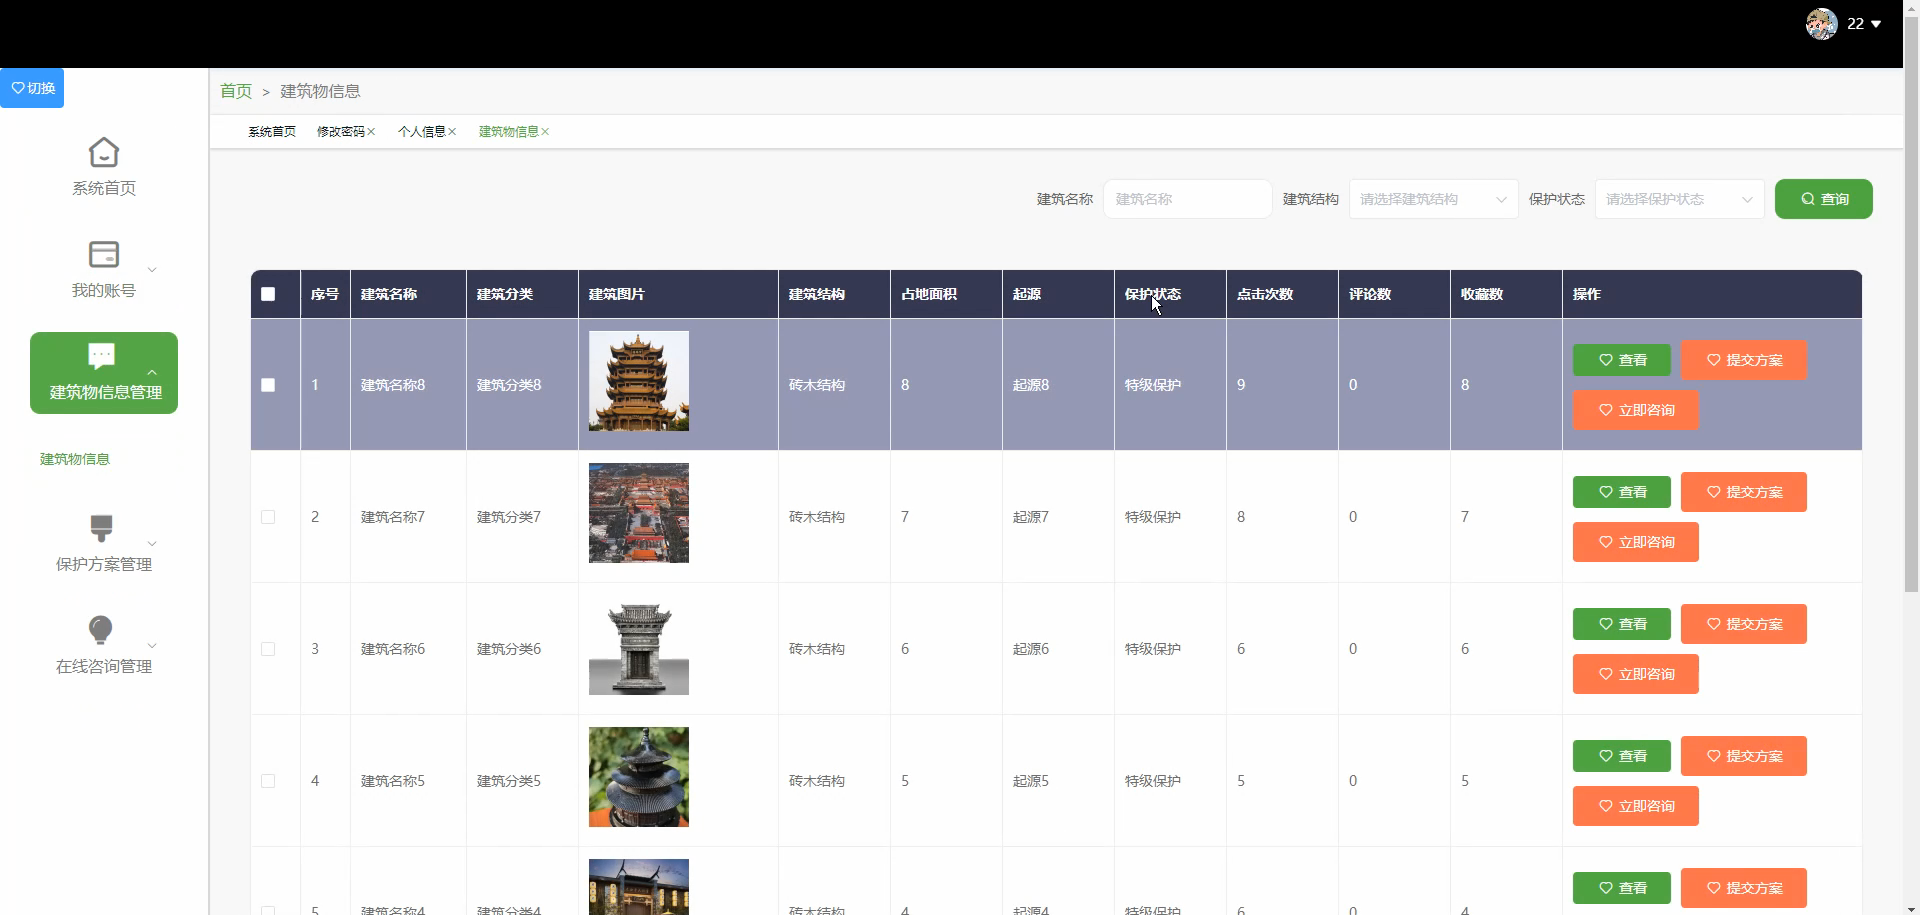
Task: Click 查看 for 建筑名称5
Action: coord(1621,756)
